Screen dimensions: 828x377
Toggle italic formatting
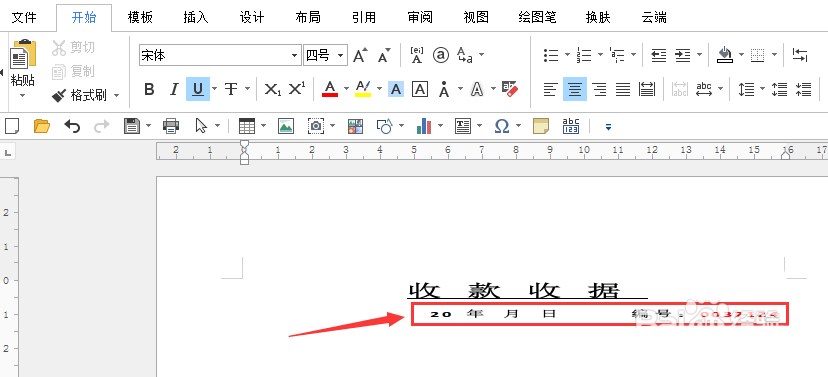[174, 89]
